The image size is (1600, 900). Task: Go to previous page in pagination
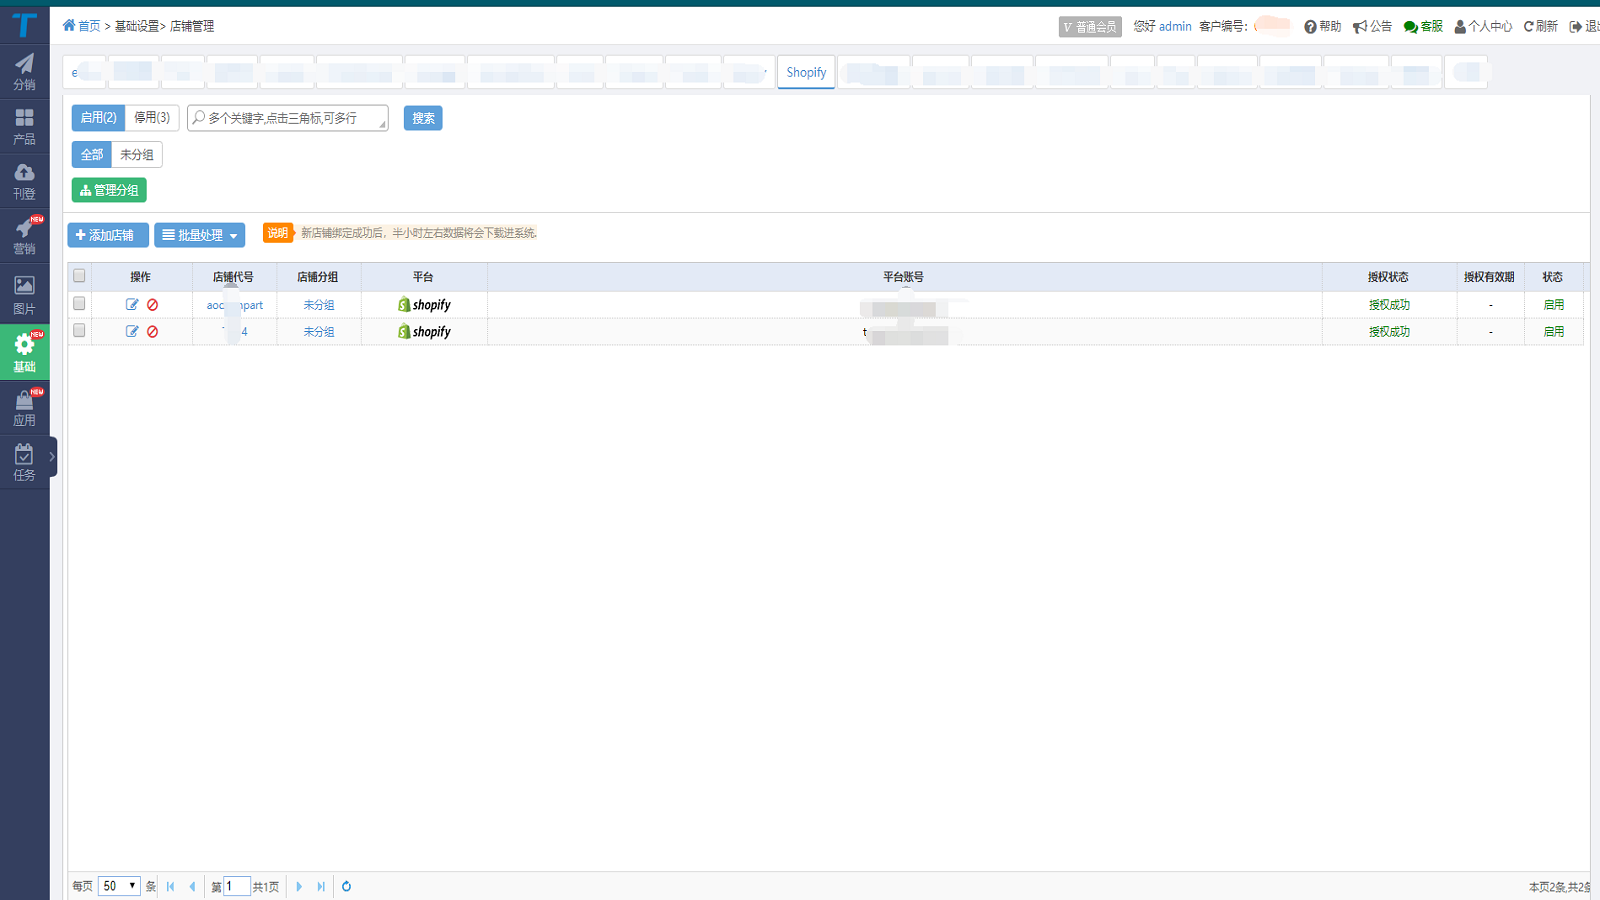[x=192, y=886]
